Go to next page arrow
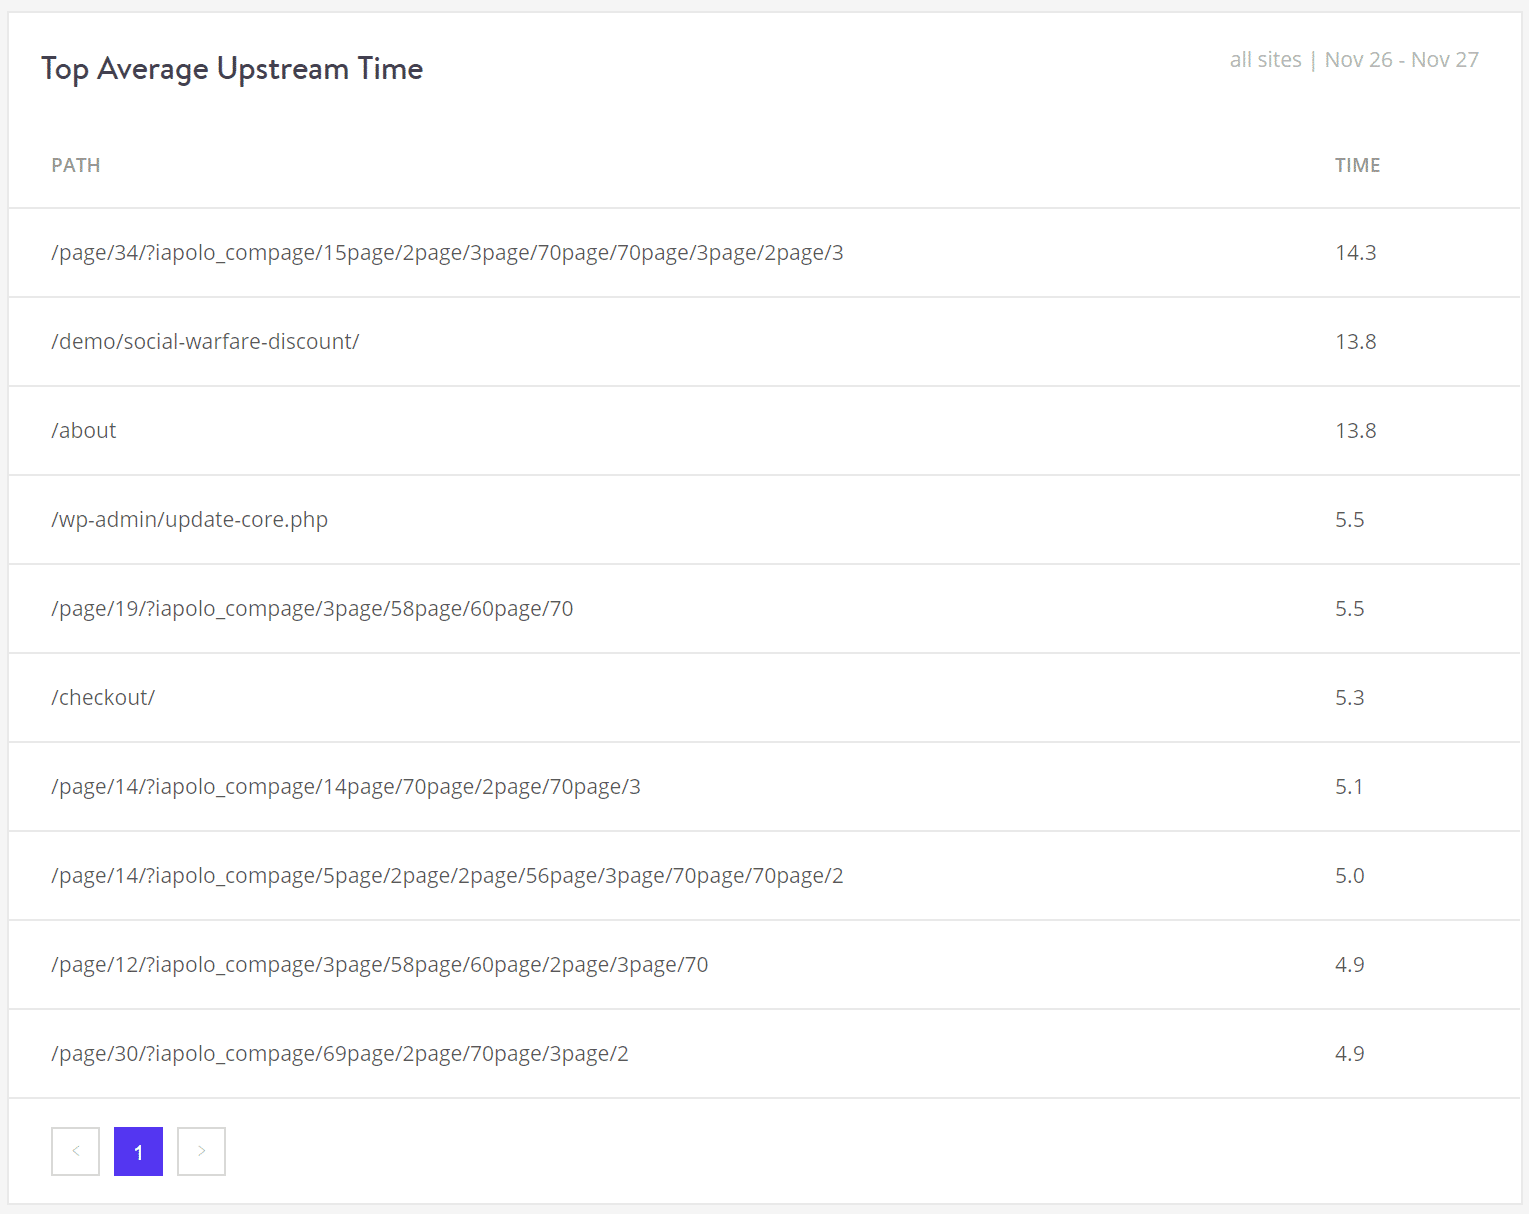This screenshot has height=1214, width=1529. [x=201, y=1151]
